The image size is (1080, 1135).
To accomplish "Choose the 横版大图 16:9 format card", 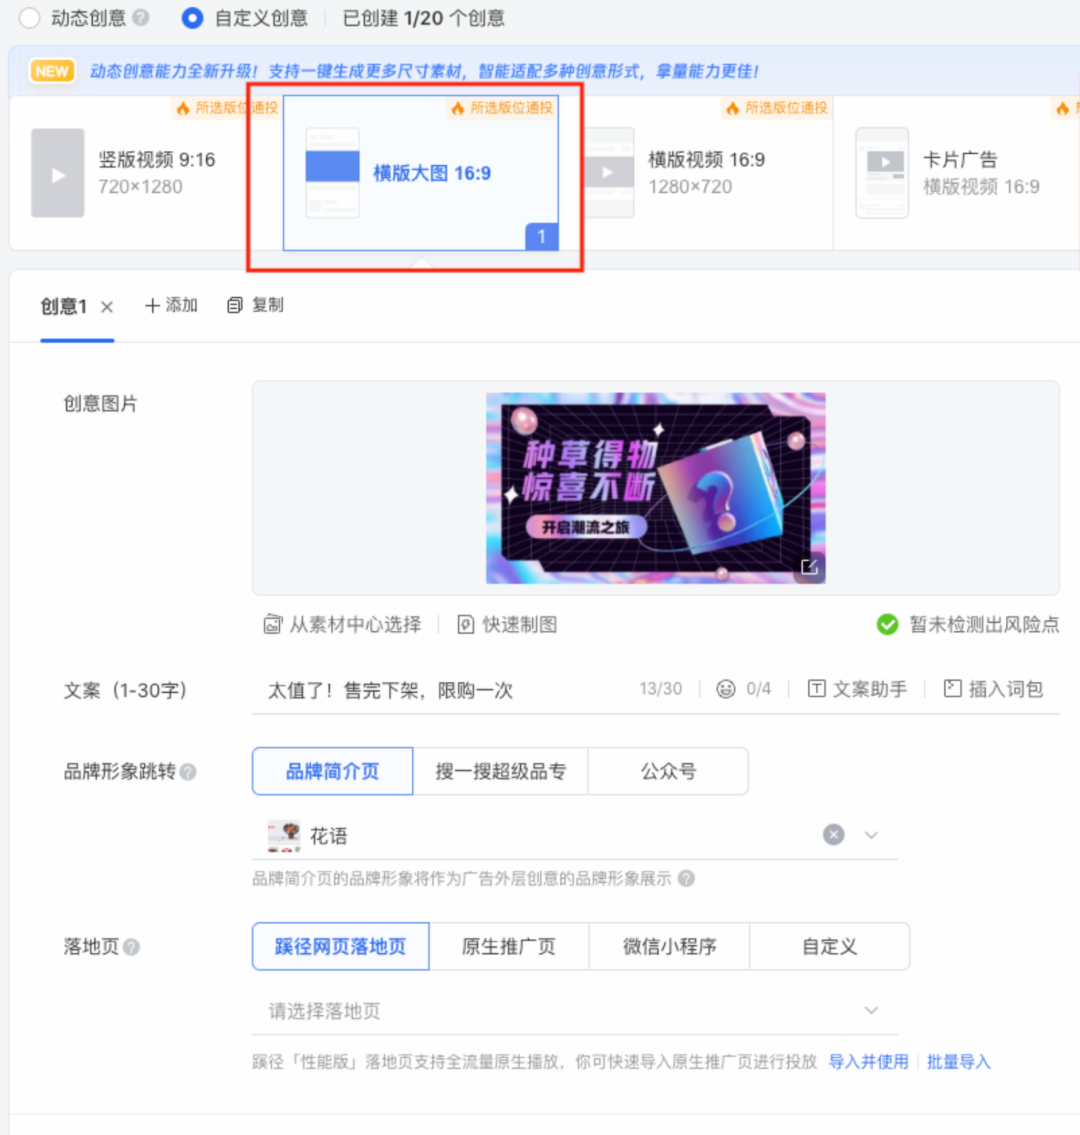I will pyautogui.click(x=421, y=173).
